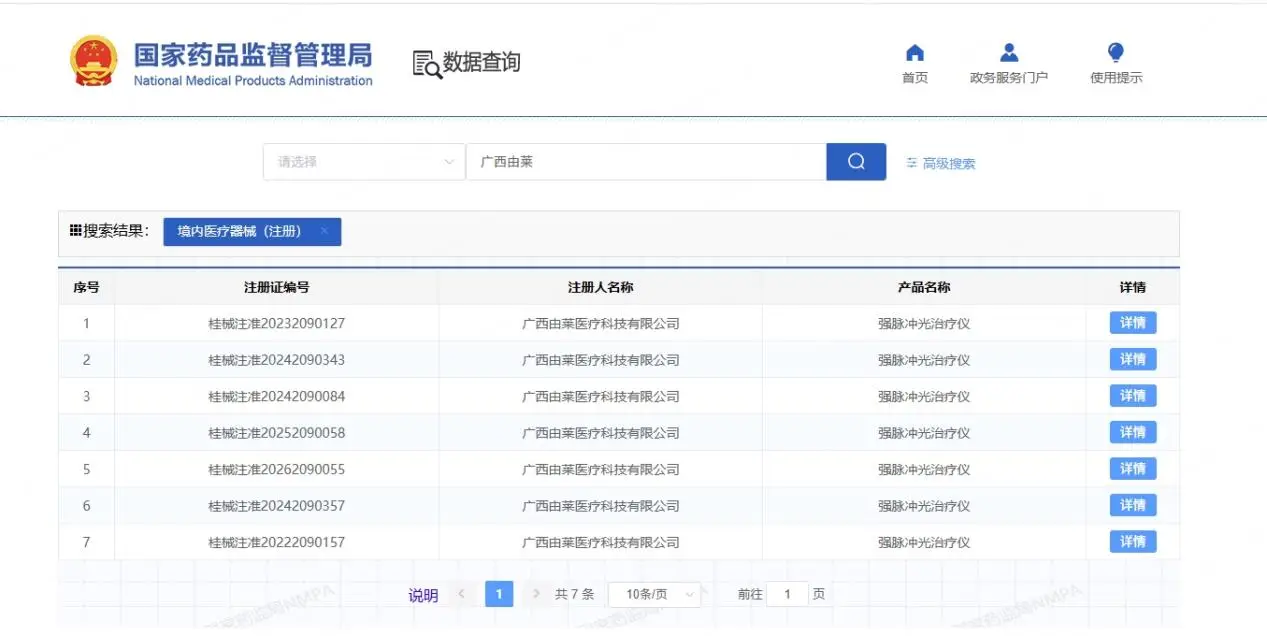Click the 高级搜索 filter icon
Image resolution: width=1267 pixels, height=636 pixels.
911,163
